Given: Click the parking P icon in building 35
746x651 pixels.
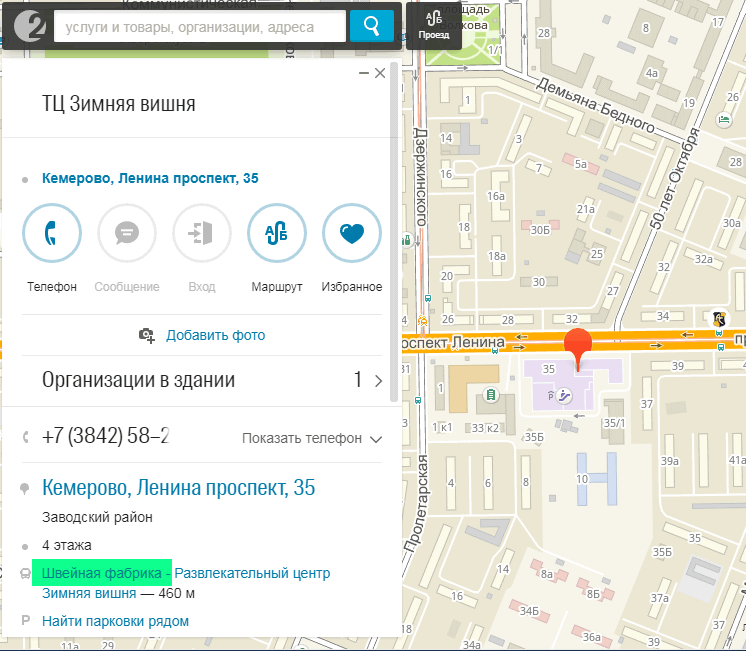Looking at the screenshot, I should click(550, 395).
